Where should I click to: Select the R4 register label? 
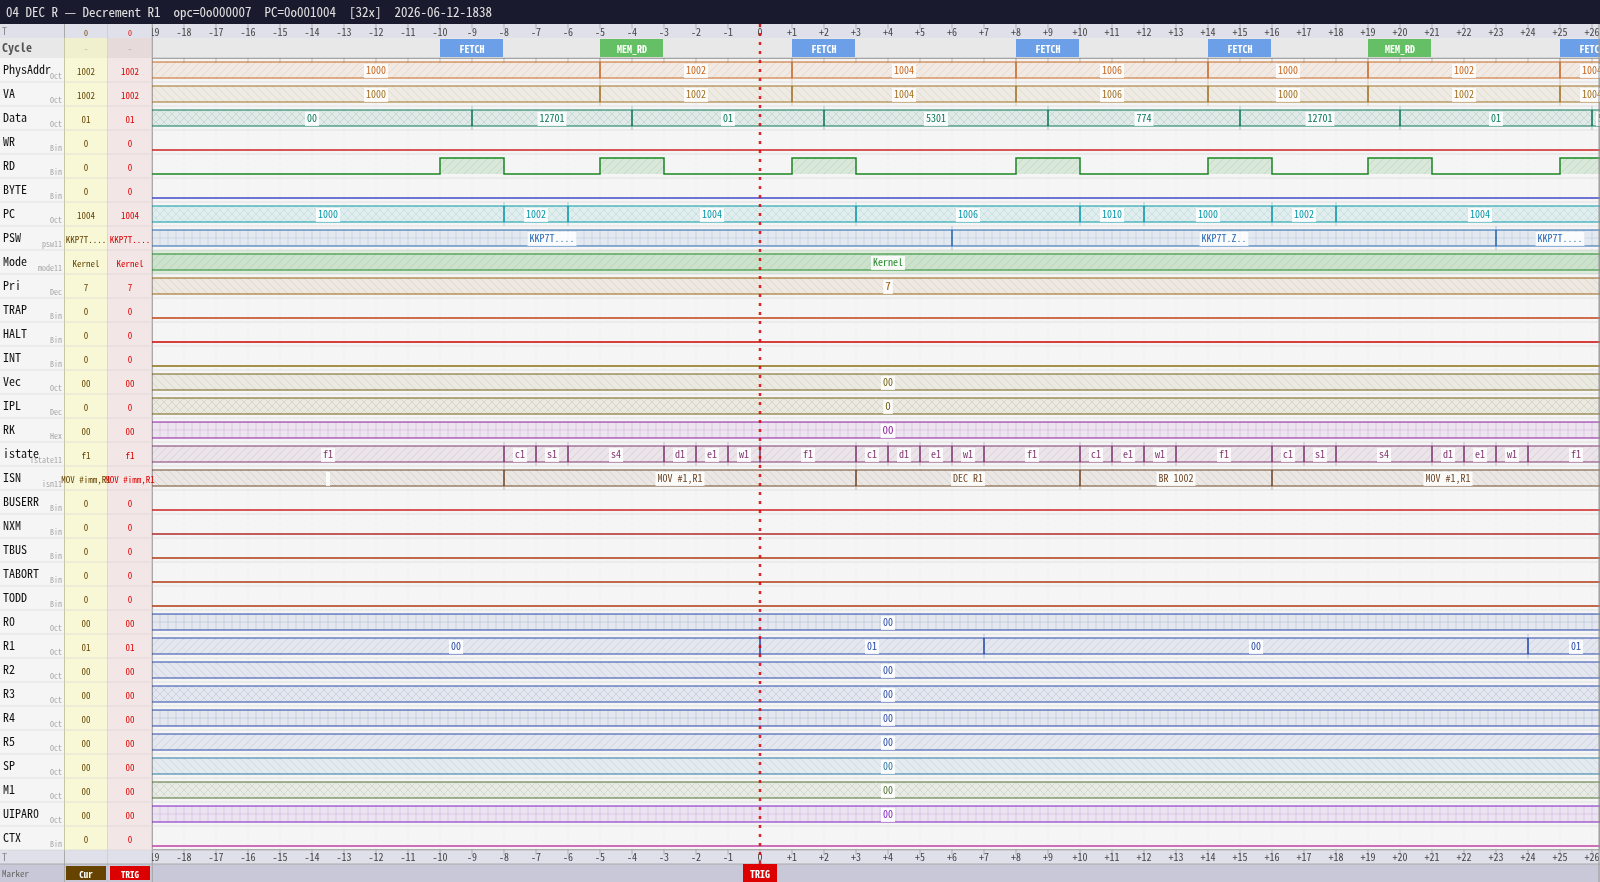(x=9, y=718)
